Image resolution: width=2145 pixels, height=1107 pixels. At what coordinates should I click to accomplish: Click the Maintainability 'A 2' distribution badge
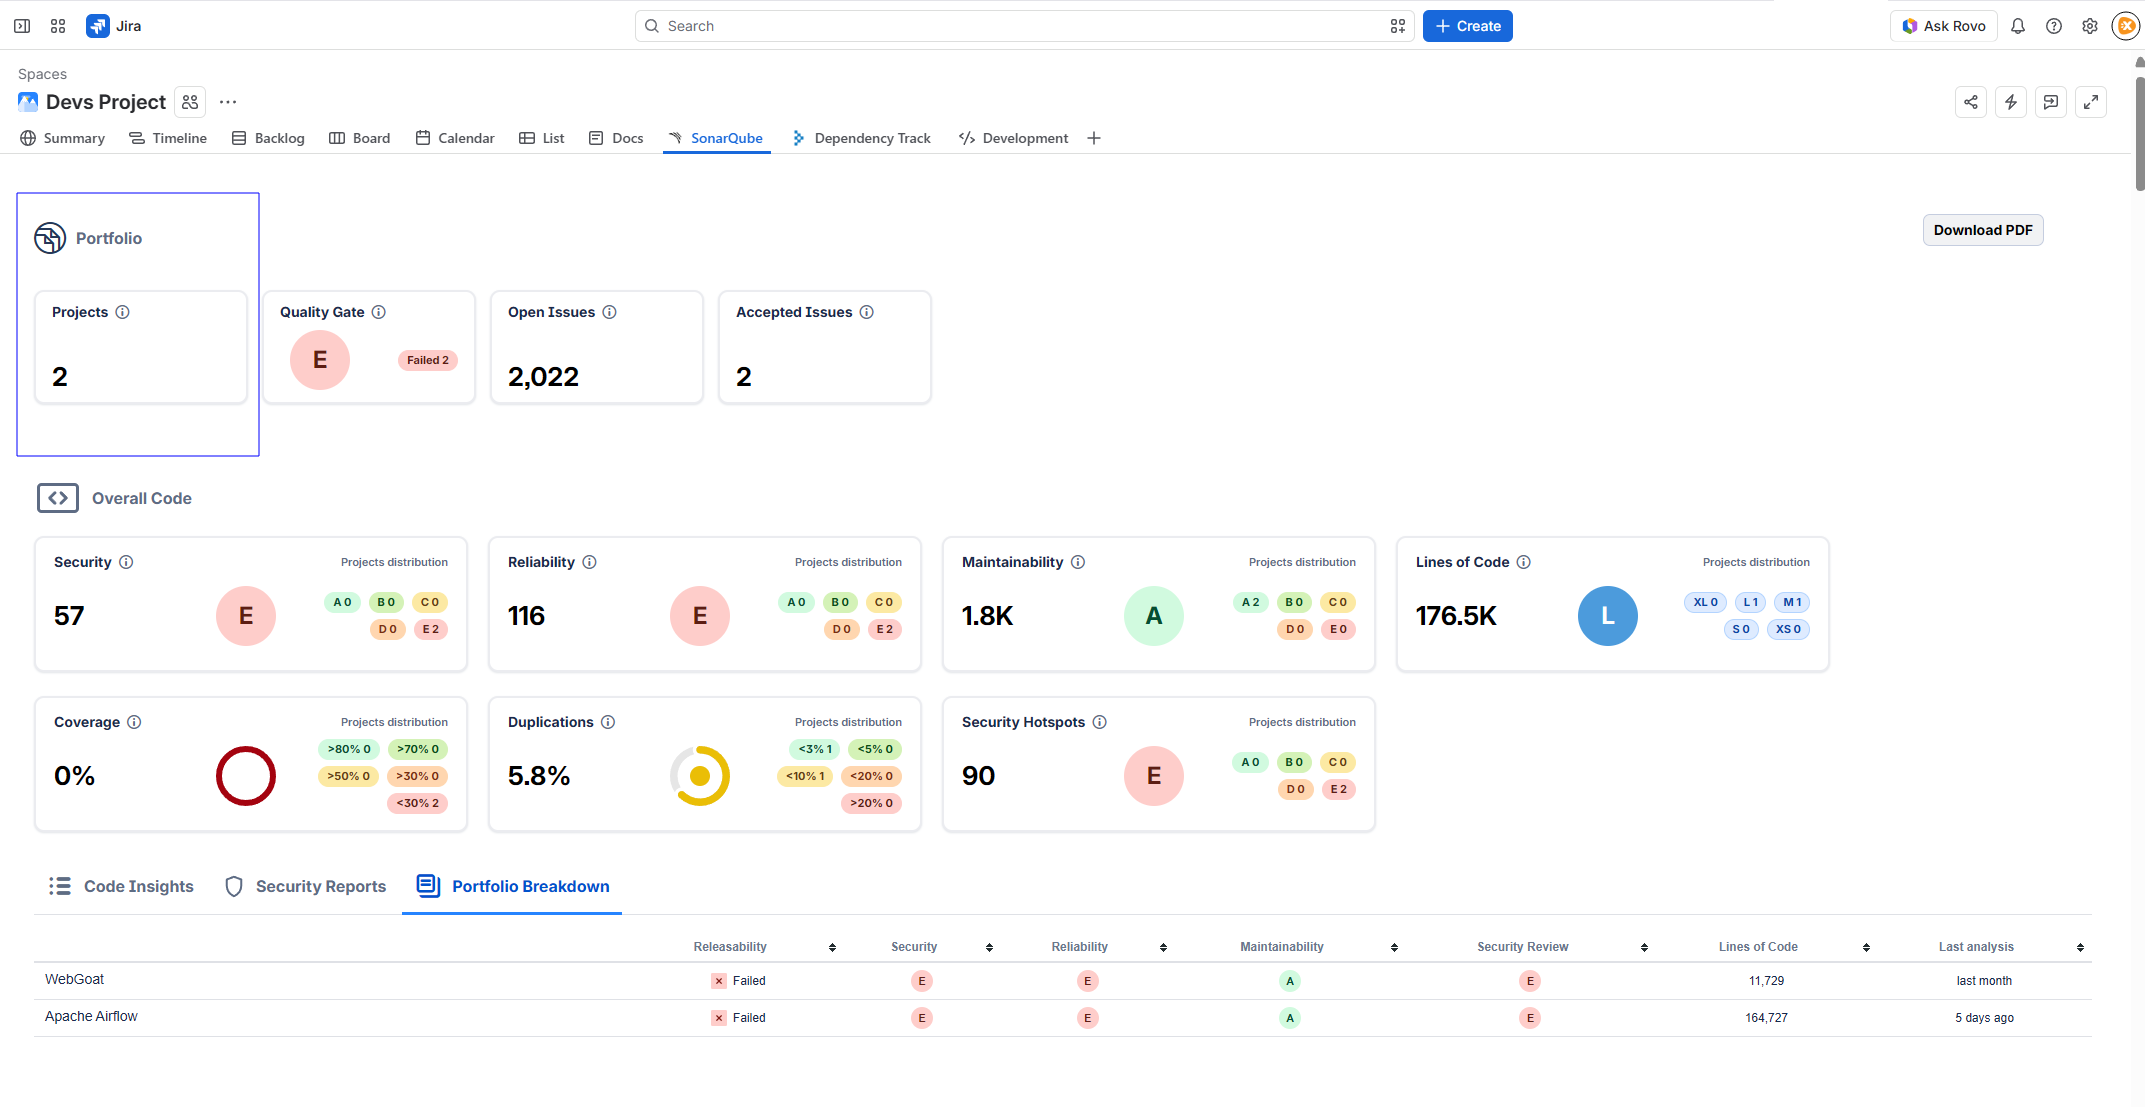point(1251,602)
